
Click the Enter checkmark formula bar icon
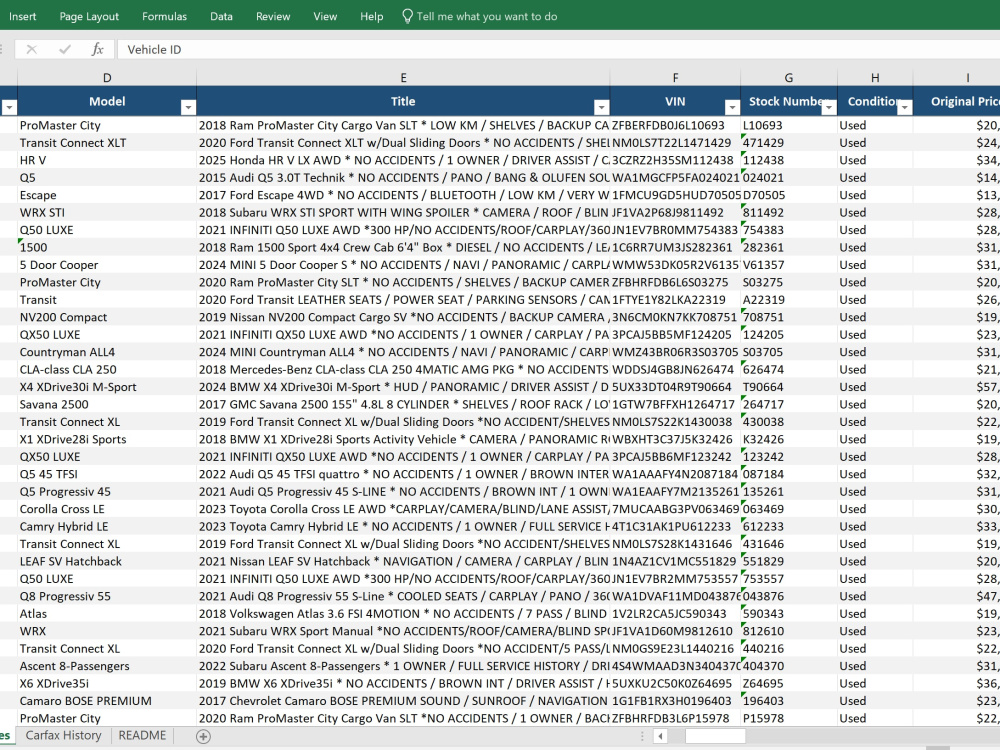pyautogui.click(x=64, y=49)
